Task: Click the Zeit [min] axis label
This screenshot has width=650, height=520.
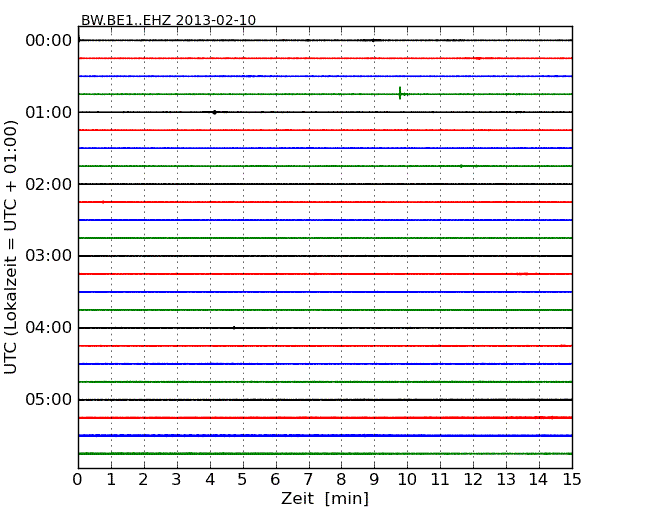Action: click(x=325, y=498)
